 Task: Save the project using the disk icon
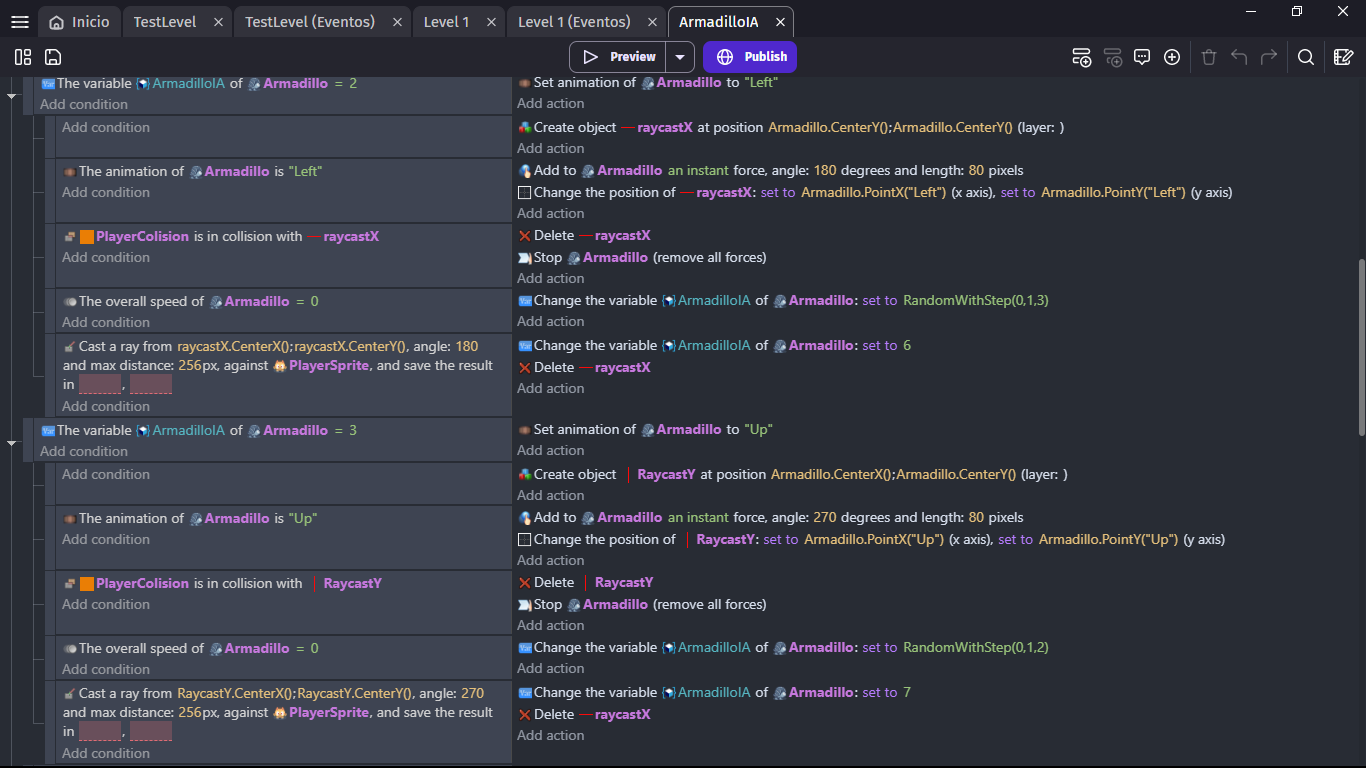(53, 57)
